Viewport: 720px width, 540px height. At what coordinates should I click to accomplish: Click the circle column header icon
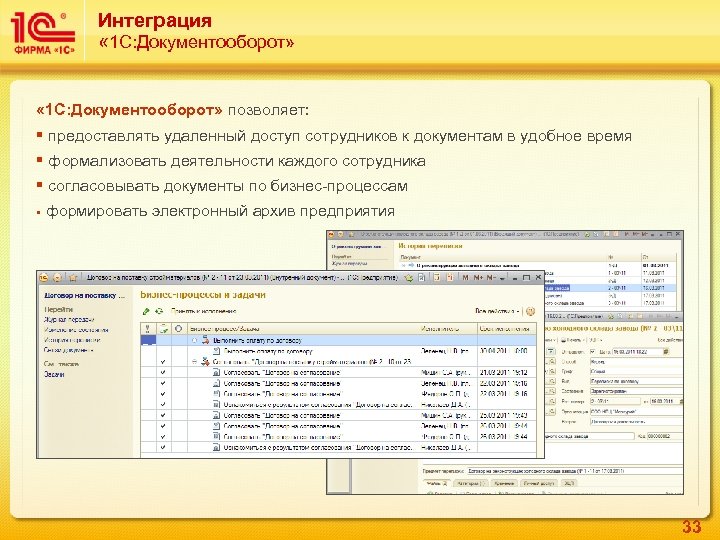(x=179, y=329)
